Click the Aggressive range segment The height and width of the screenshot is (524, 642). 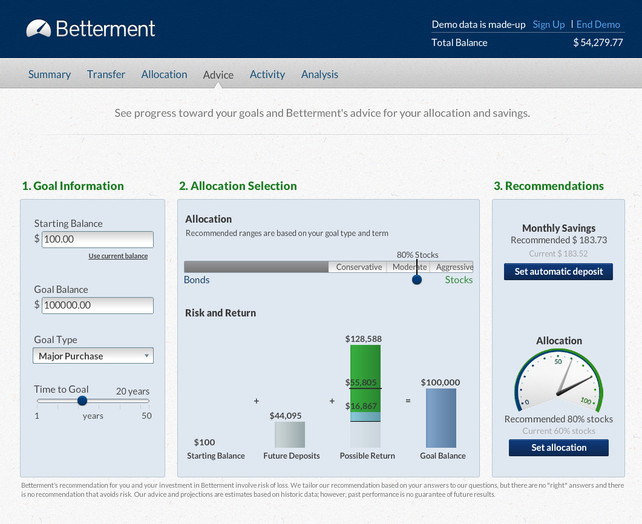click(x=452, y=267)
